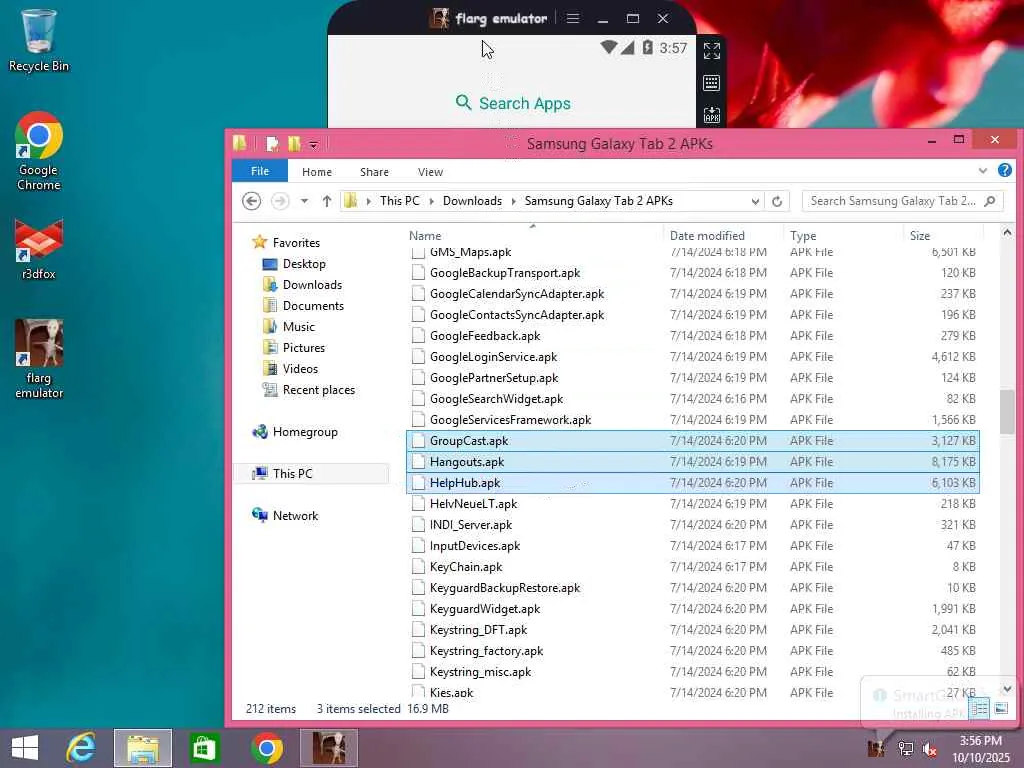Click the Explorer Help question mark icon

tap(1004, 170)
